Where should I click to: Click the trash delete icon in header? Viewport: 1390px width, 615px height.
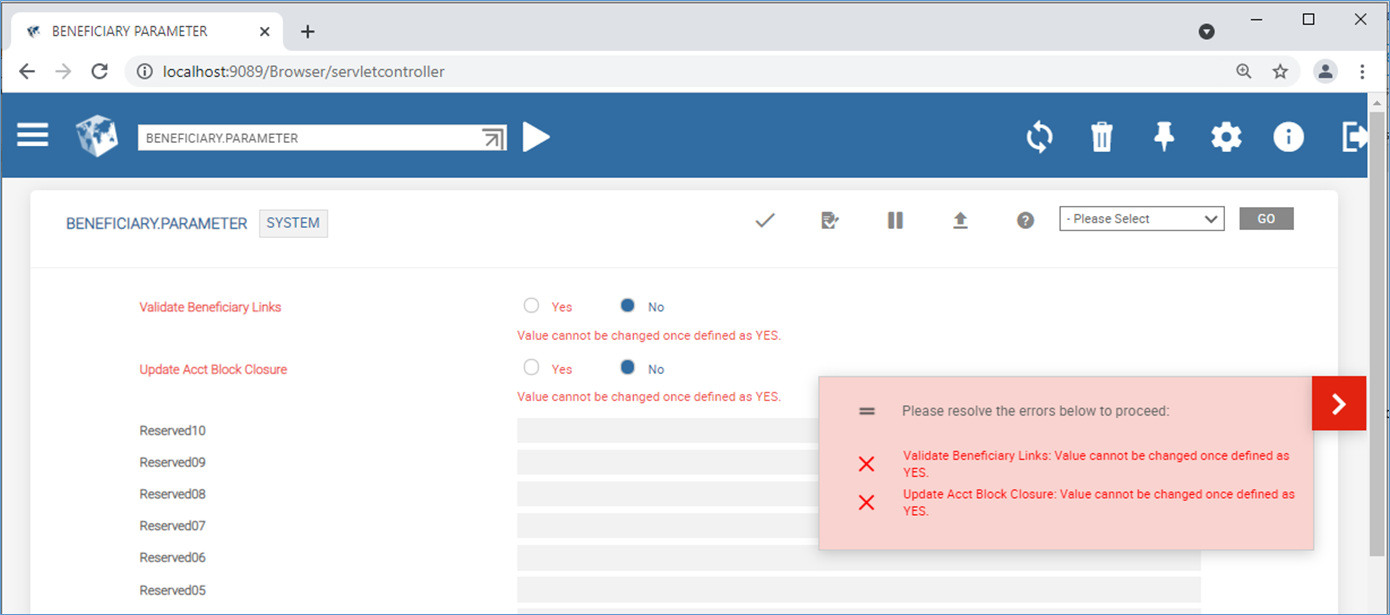coord(1101,137)
